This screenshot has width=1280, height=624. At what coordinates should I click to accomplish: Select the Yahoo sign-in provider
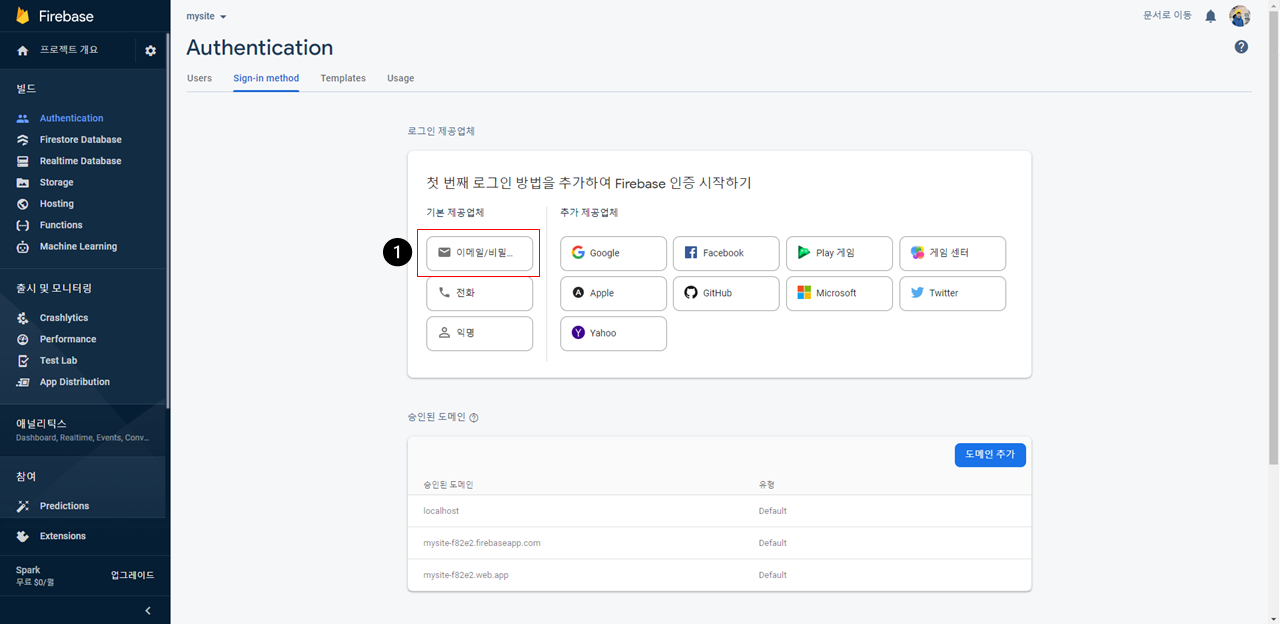(x=613, y=333)
